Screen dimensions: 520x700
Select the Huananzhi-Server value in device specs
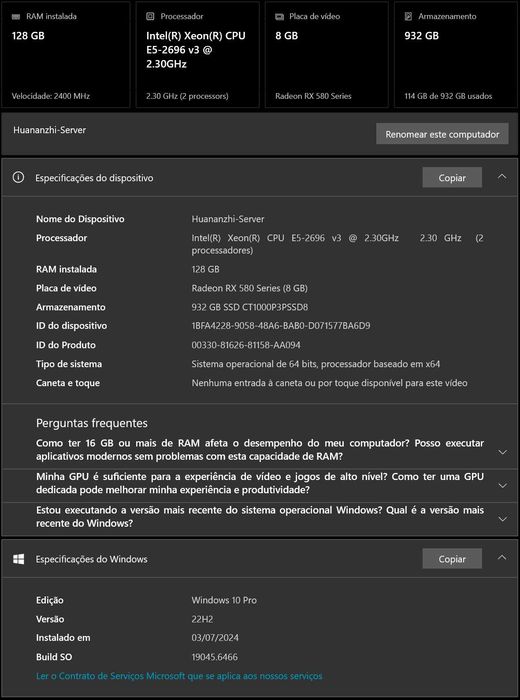click(228, 219)
